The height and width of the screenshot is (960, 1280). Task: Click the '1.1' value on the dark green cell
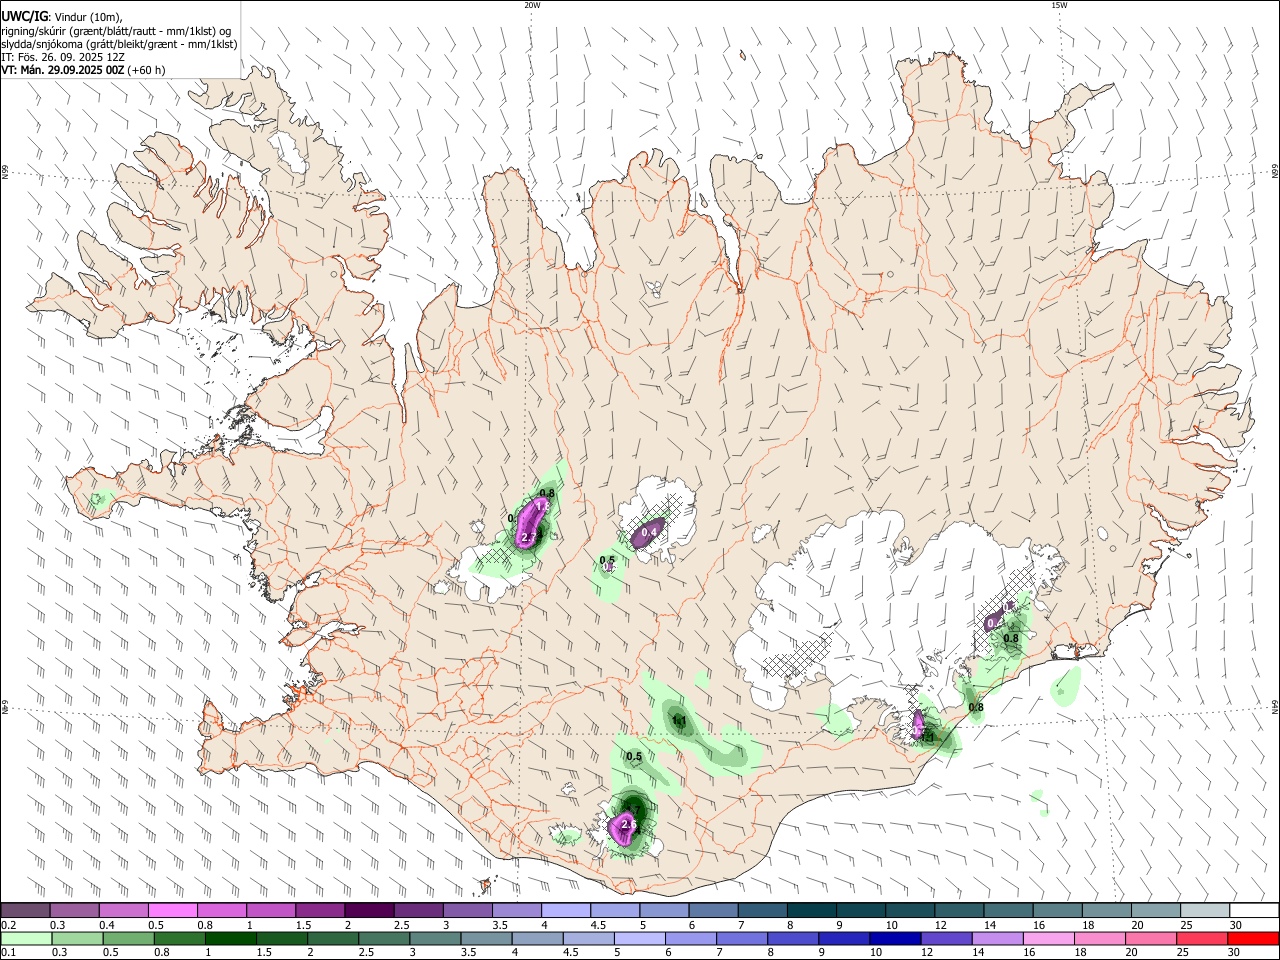tap(679, 720)
